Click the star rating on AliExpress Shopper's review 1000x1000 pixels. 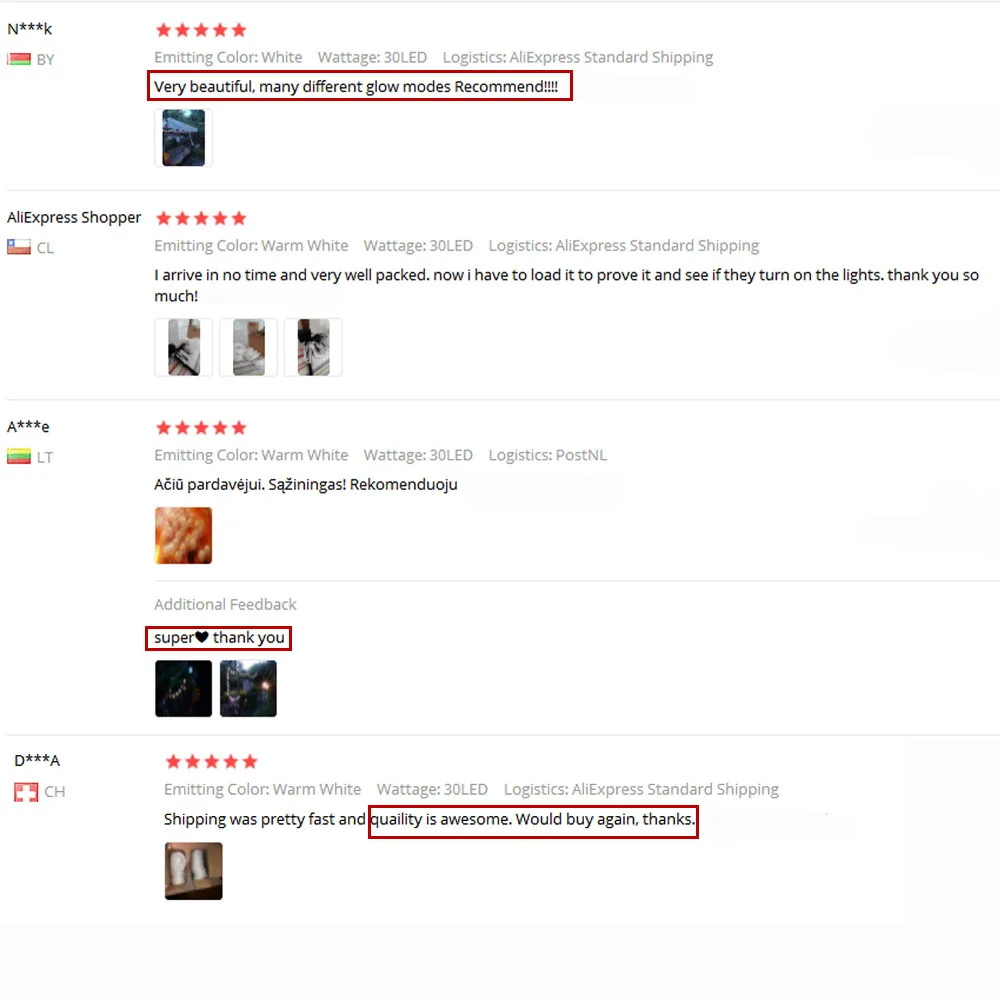(x=201, y=219)
